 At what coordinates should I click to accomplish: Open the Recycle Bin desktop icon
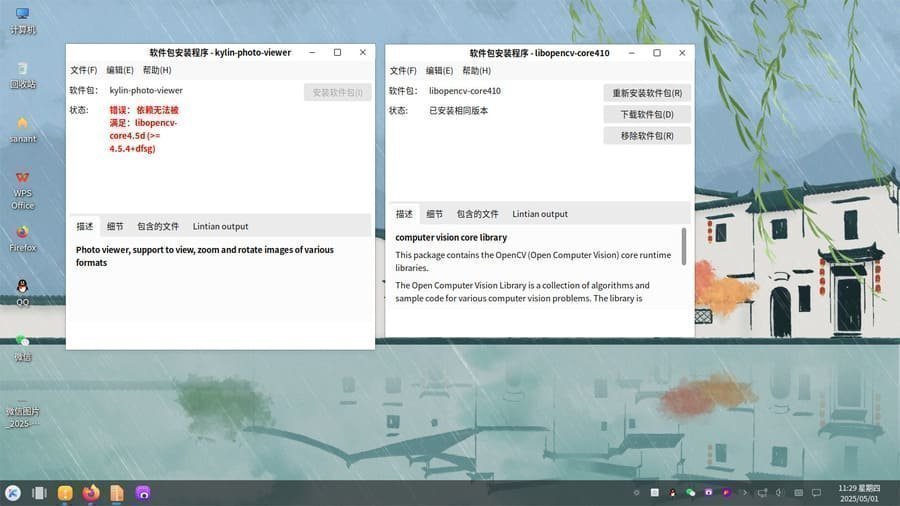pos(22,75)
